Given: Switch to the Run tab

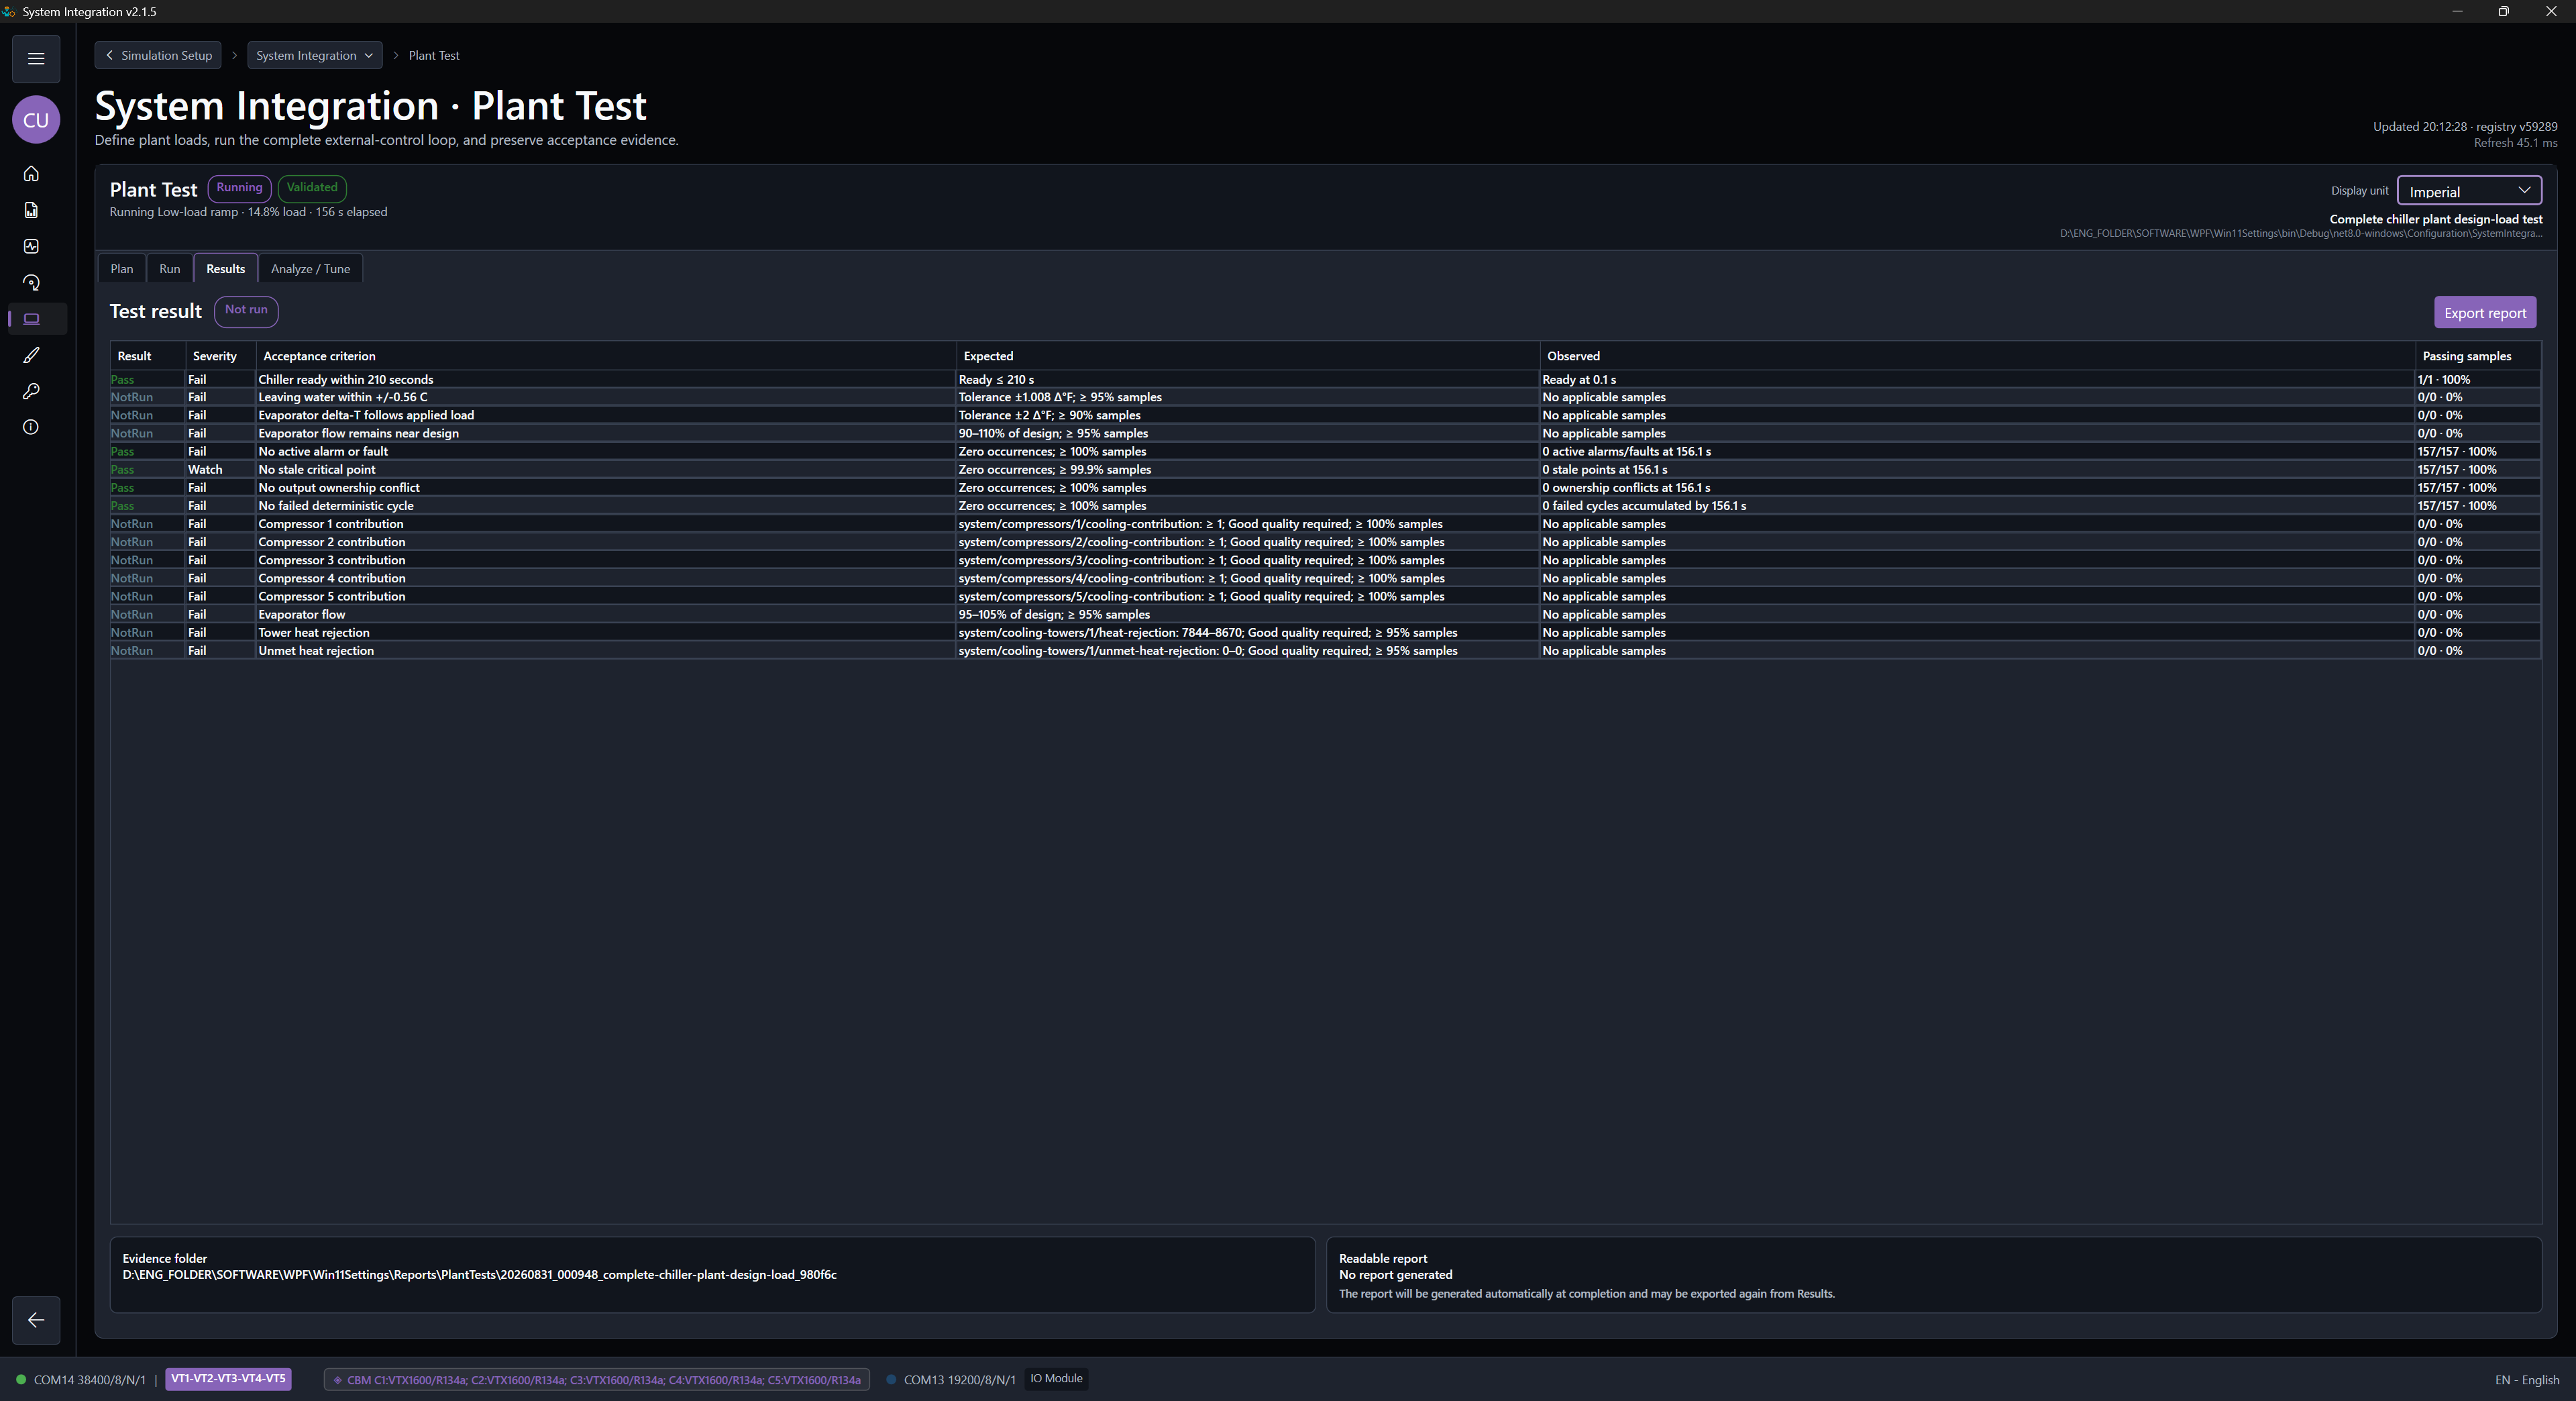Looking at the screenshot, I should point(170,269).
